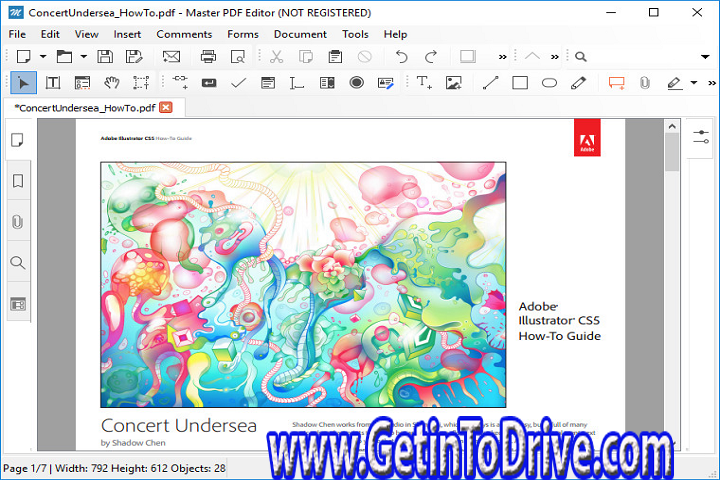Open the Print Preview icon

(x=238, y=56)
